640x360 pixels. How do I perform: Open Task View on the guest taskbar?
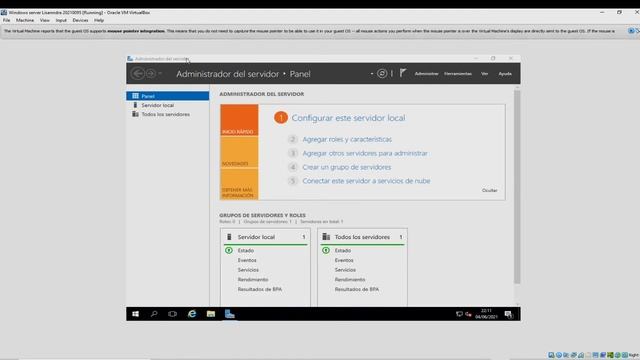pyautogui.click(x=173, y=314)
